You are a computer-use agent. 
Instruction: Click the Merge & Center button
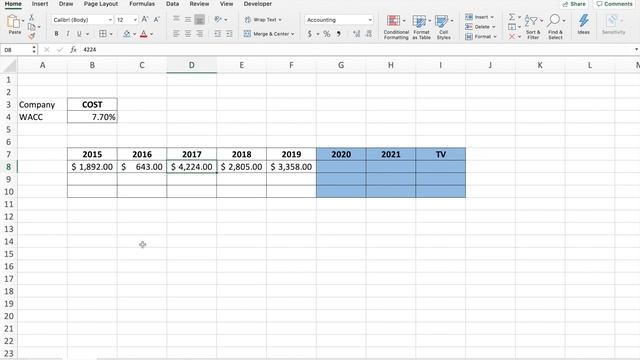267,34
